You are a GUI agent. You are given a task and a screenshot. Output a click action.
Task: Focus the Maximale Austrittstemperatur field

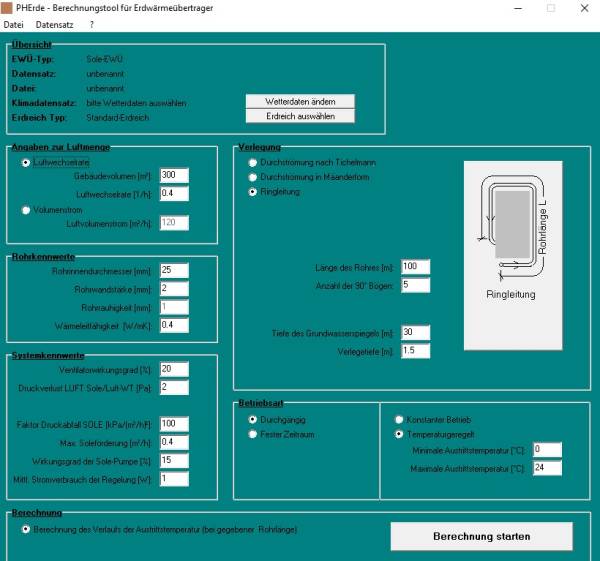click(x=547, y=468)
